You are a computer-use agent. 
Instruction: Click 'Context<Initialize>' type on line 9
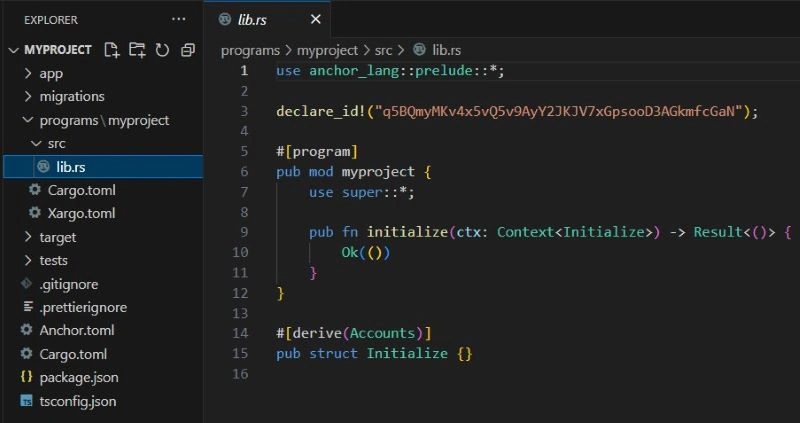point(575,232)
